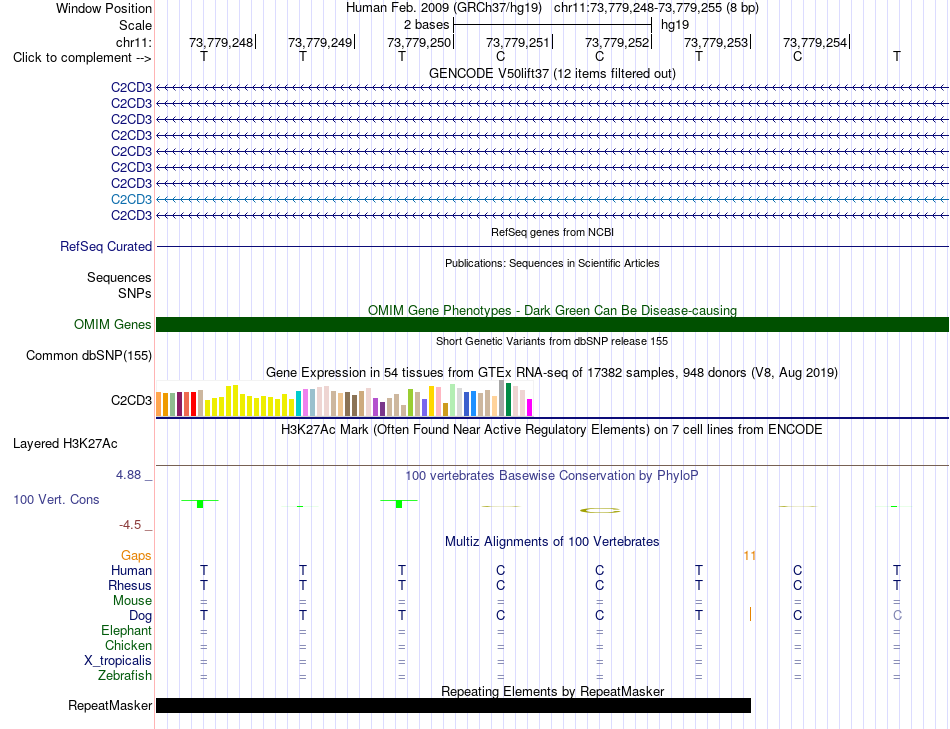950x729 pixels.
Task: Click the dark green OMIM gene bar
Action: pos(552,324)
